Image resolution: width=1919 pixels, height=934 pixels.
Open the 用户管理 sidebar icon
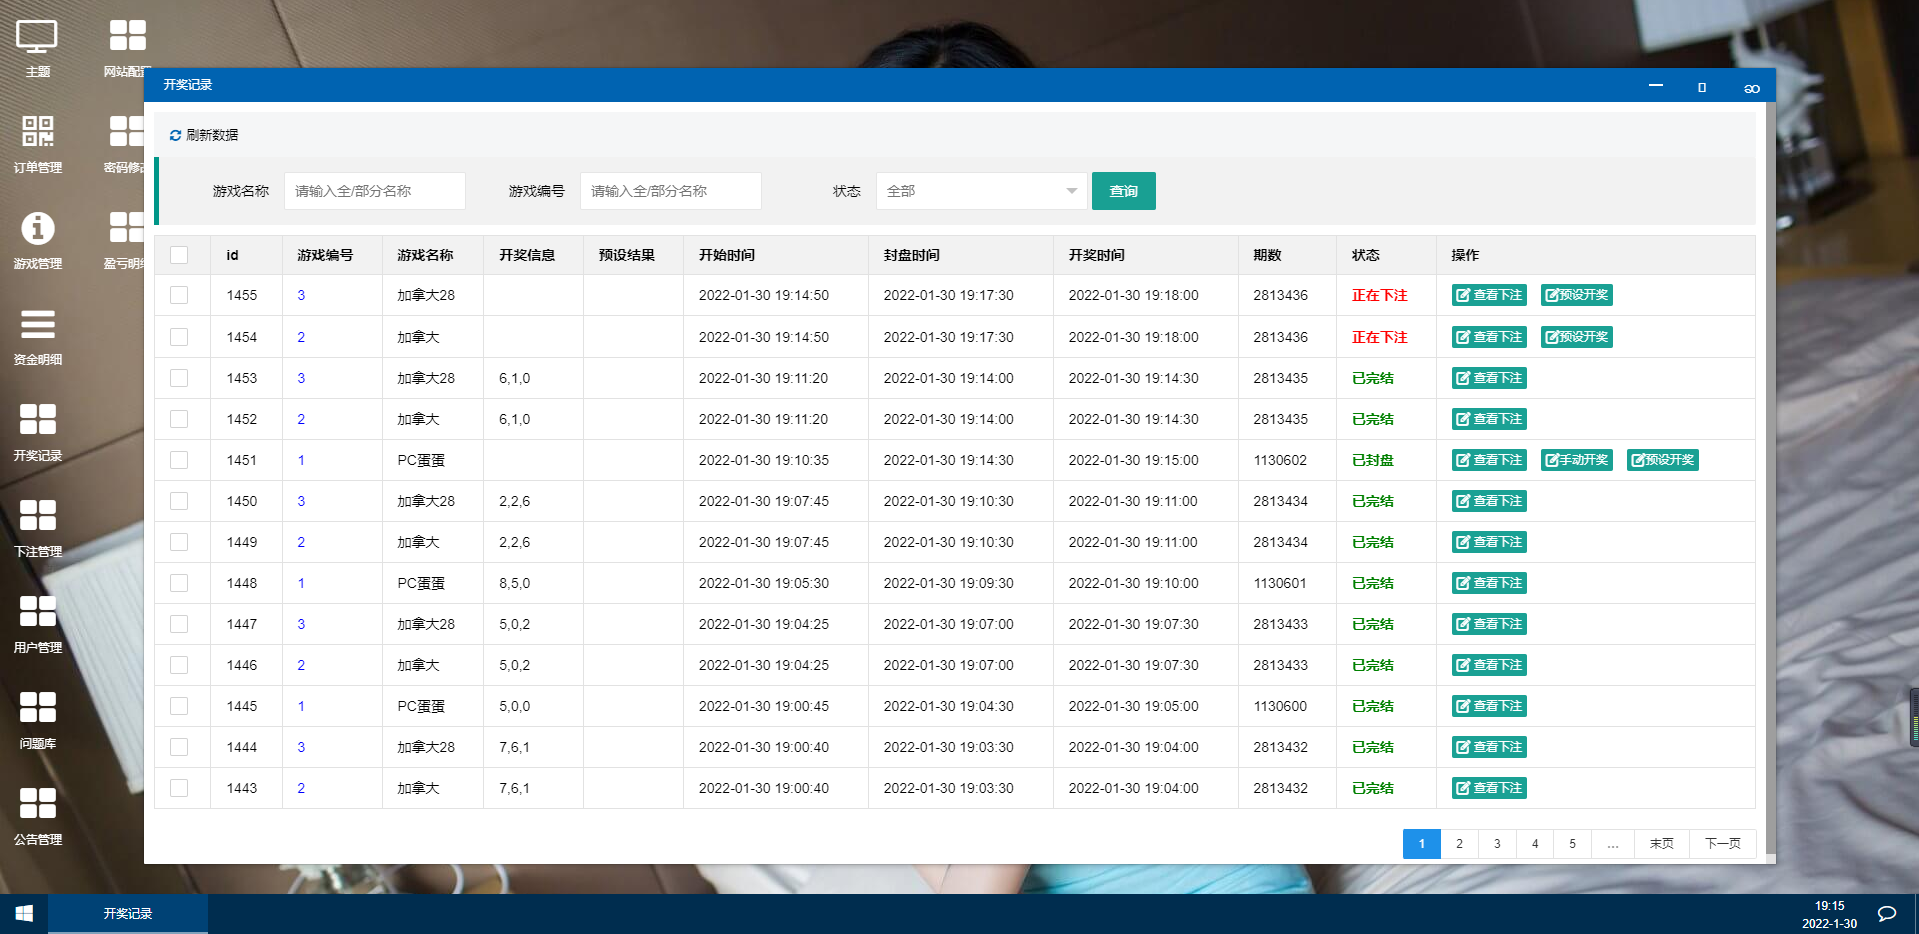(x=37, y=612)
